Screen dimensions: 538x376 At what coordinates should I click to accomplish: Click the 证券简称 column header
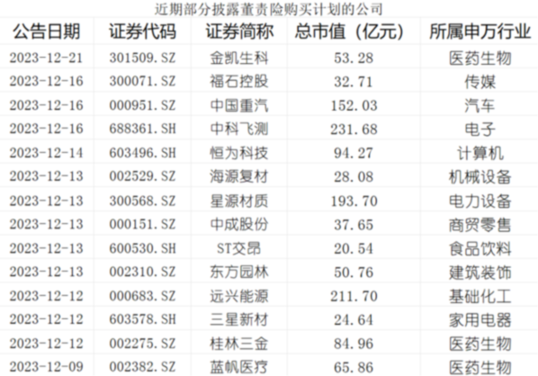pos(239,31)
